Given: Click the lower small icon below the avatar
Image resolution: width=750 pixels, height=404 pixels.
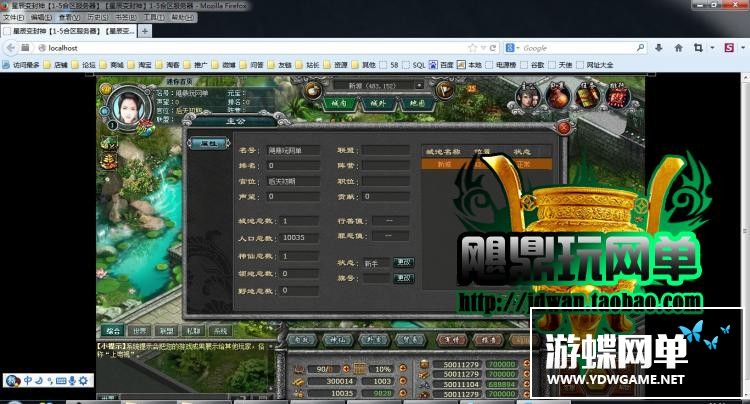Looking at the screenshot, I should pyautogui.click(x=109, y=161).
